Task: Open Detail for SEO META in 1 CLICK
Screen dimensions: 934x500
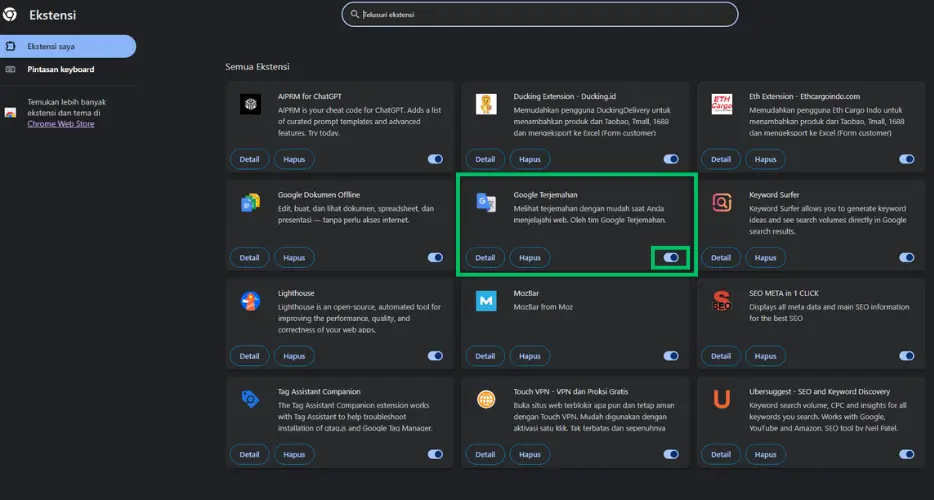Action: coord(721,356)
